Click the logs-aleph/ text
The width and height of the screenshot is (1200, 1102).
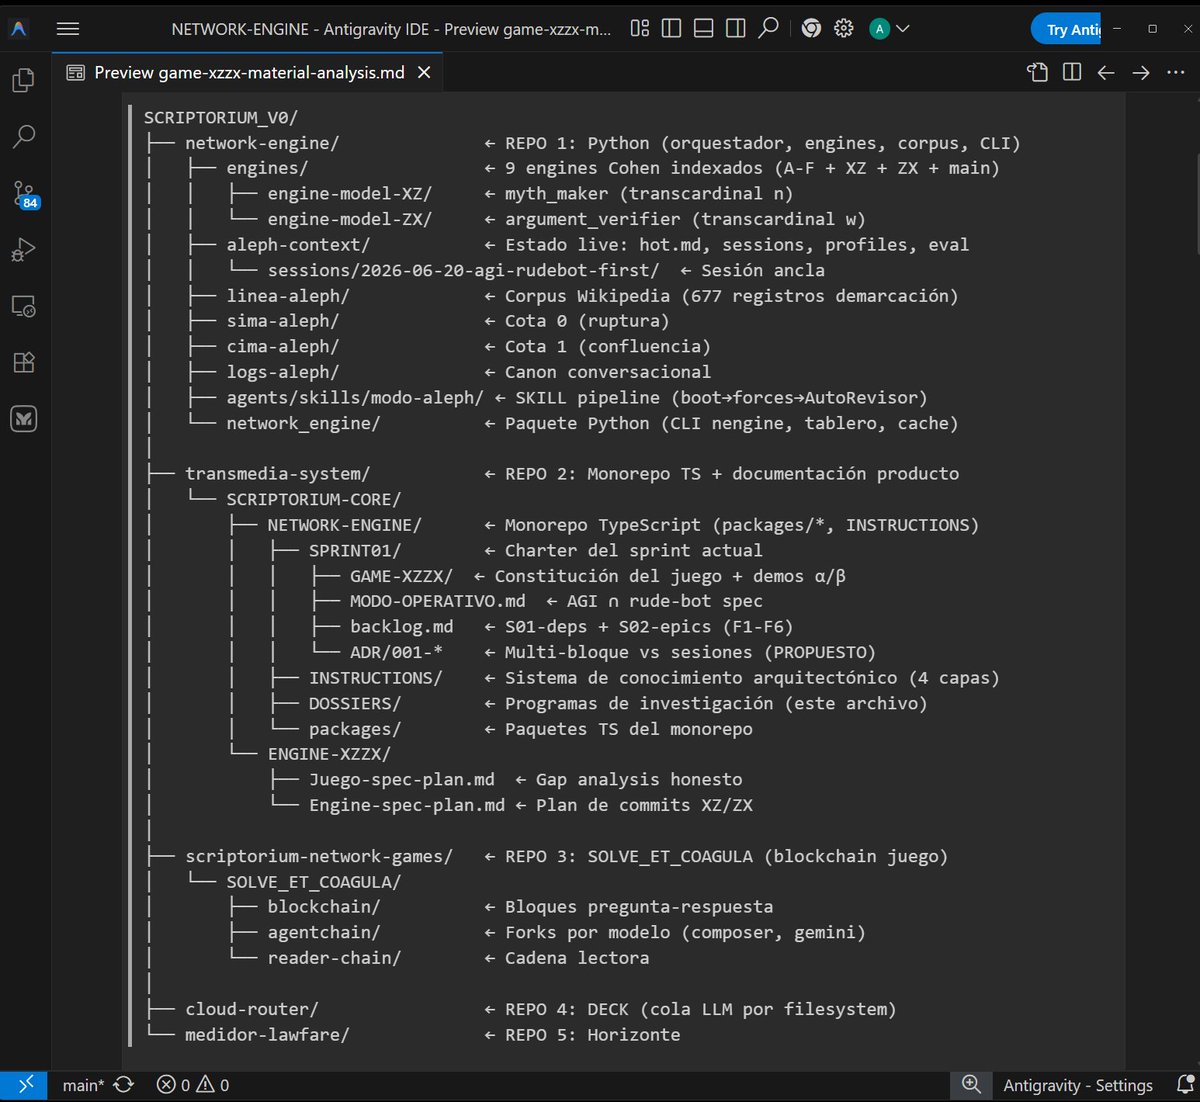point(283,372)
